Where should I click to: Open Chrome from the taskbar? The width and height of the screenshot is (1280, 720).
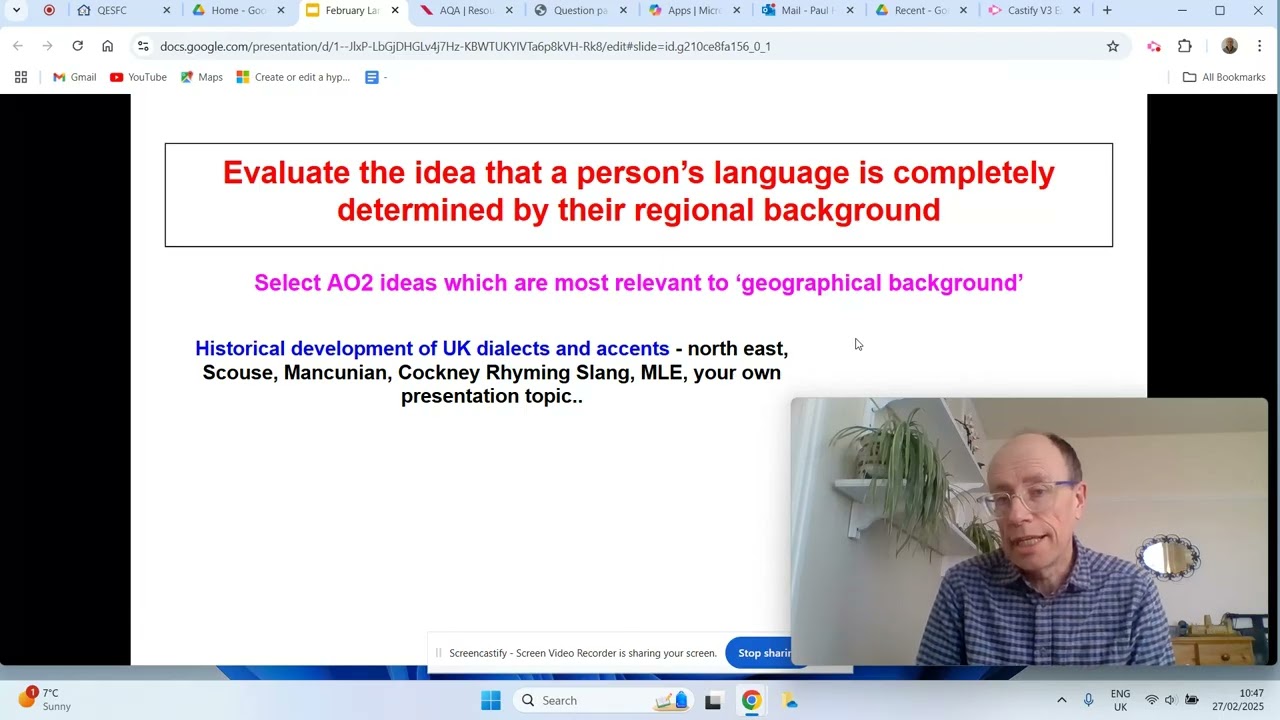[751, 700]
